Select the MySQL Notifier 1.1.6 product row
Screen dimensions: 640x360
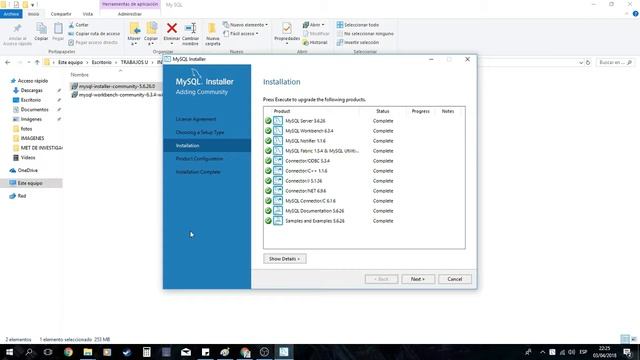point(364,141)
